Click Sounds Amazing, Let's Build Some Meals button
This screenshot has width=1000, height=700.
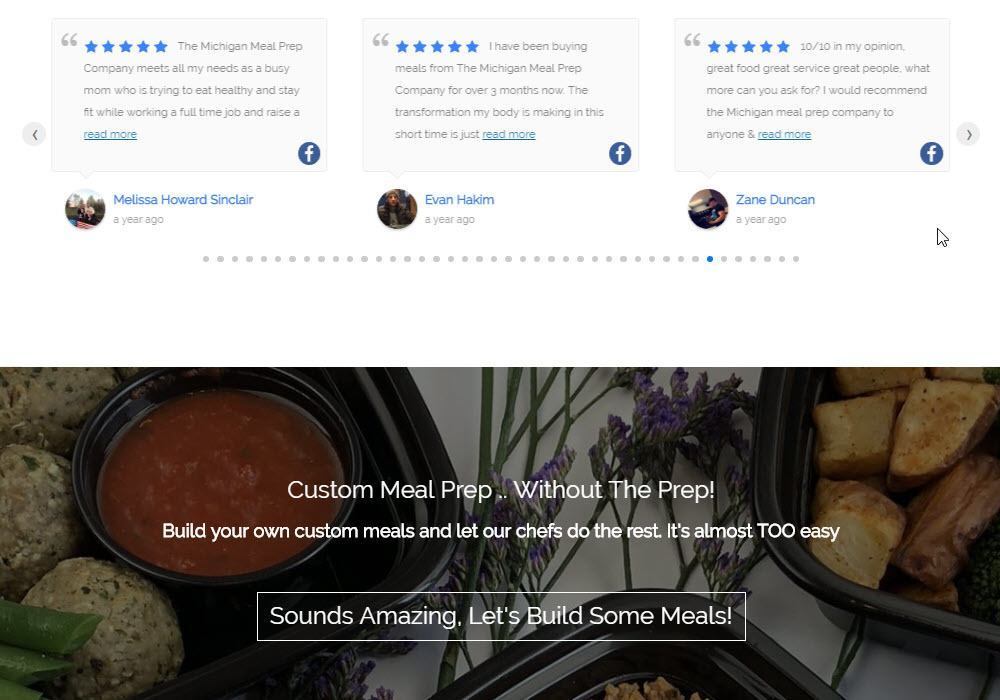pyautogui.click(x=501, y=616)
